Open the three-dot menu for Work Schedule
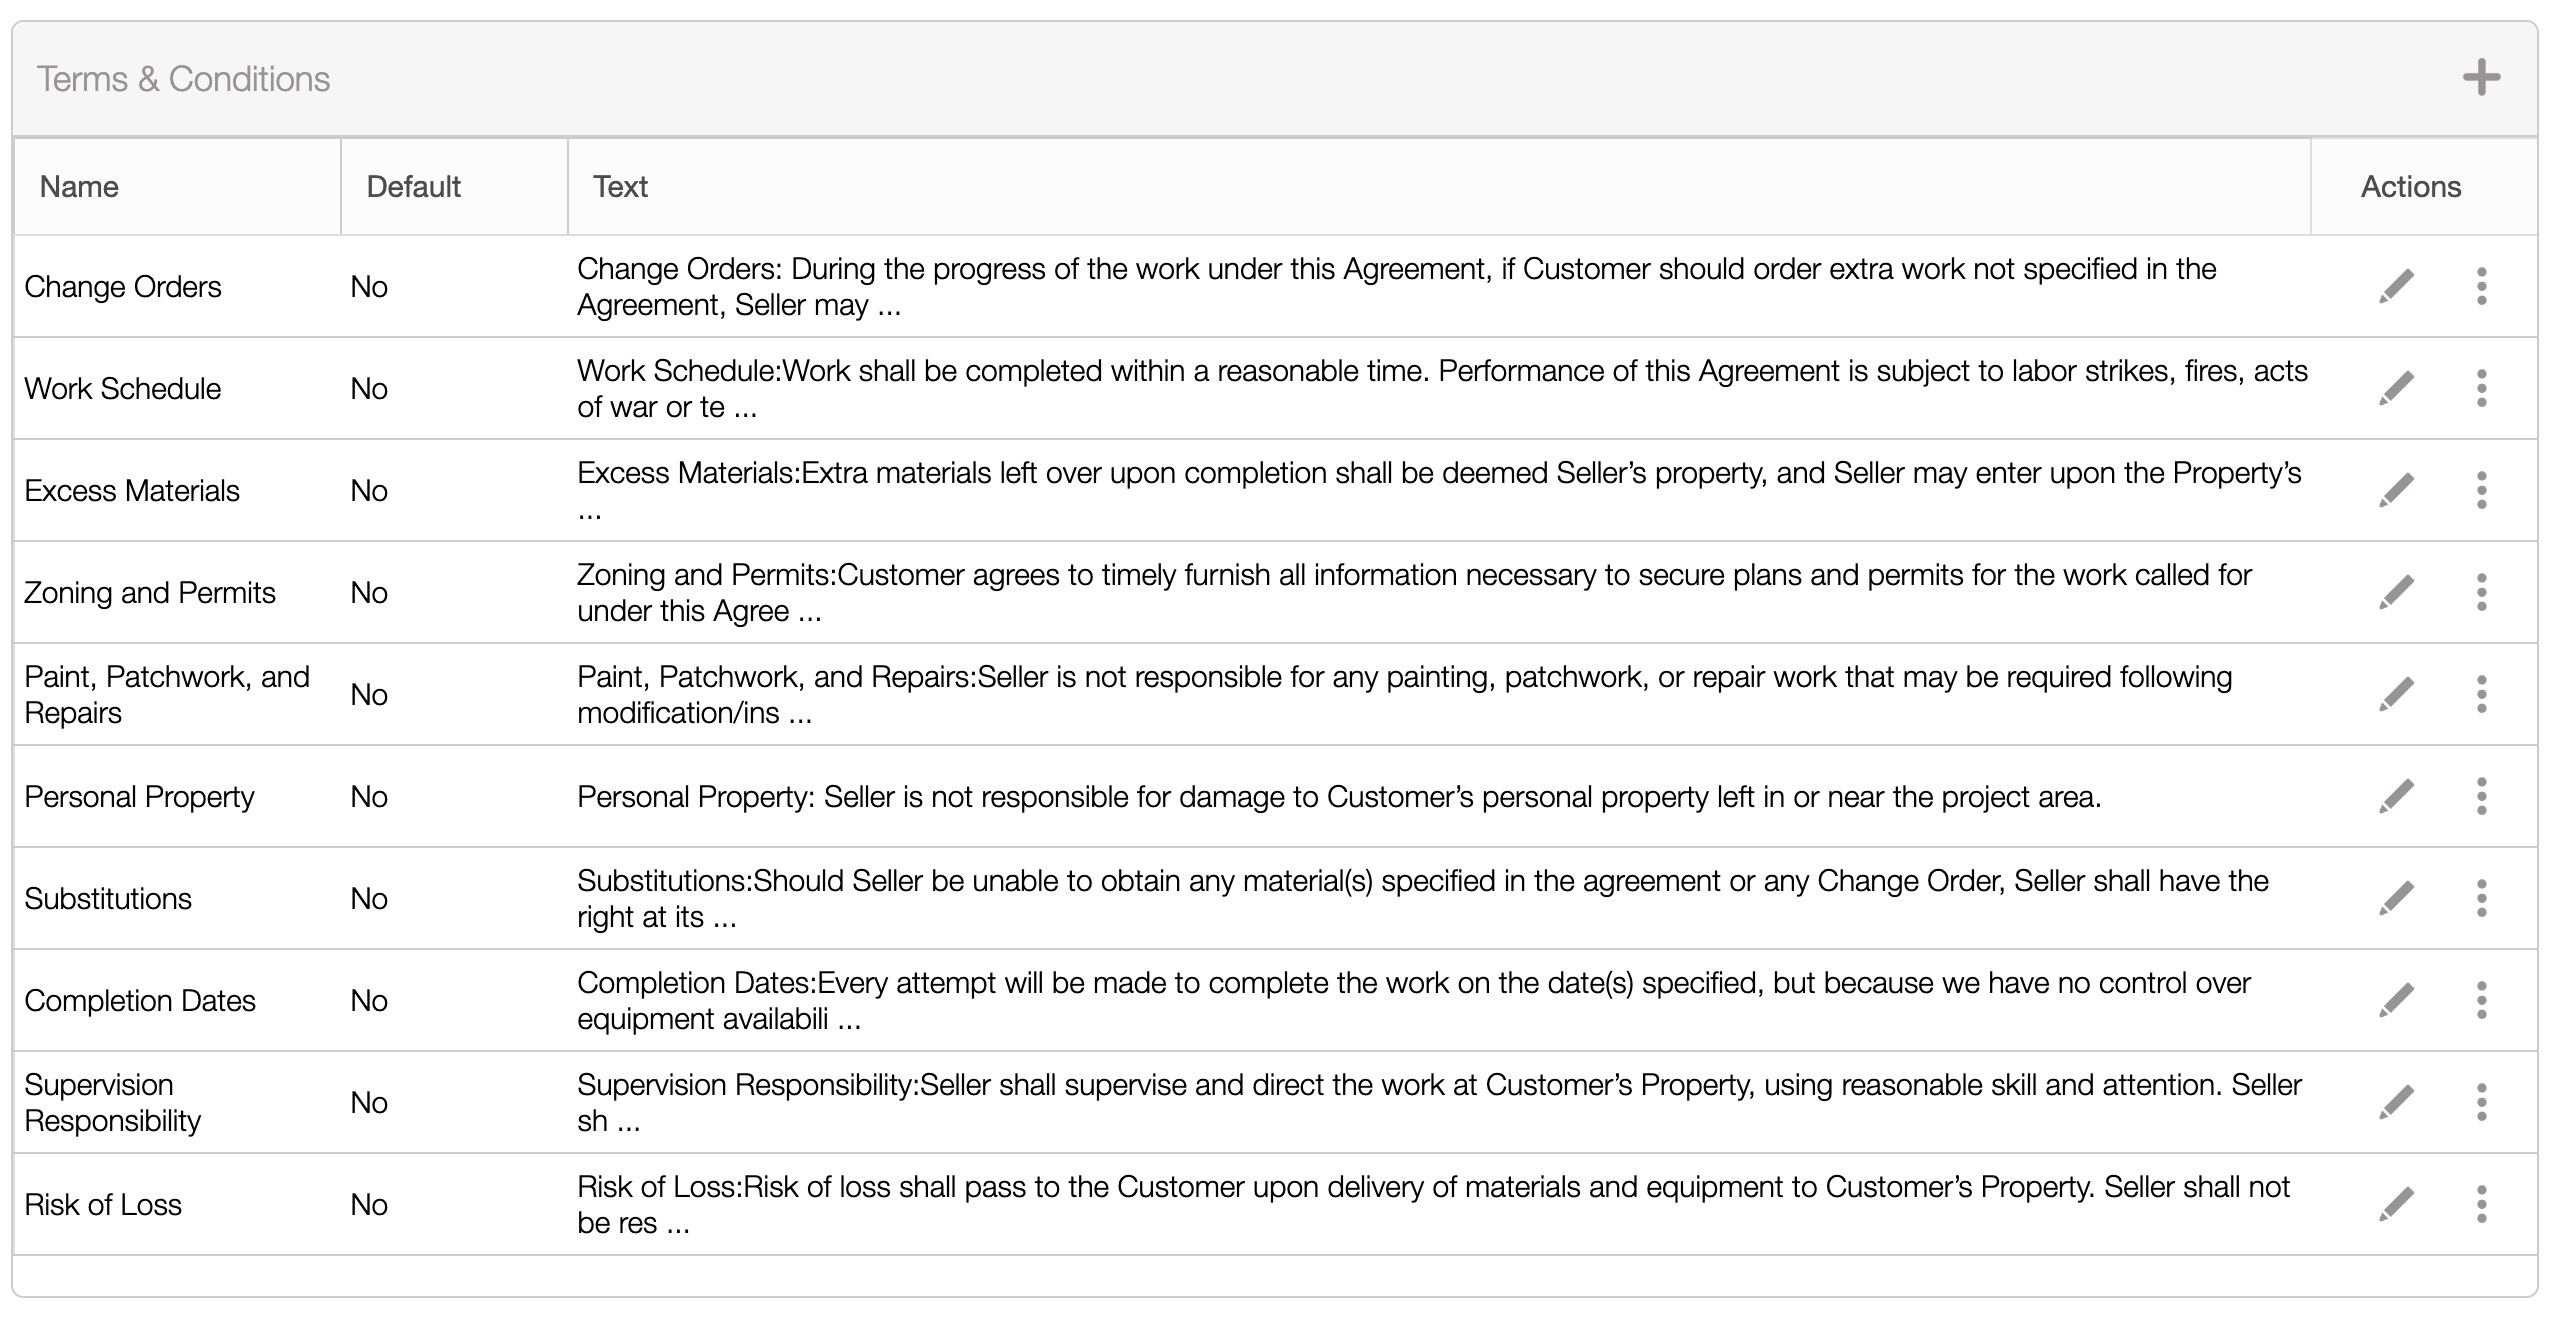 (x=2481, y=389)
